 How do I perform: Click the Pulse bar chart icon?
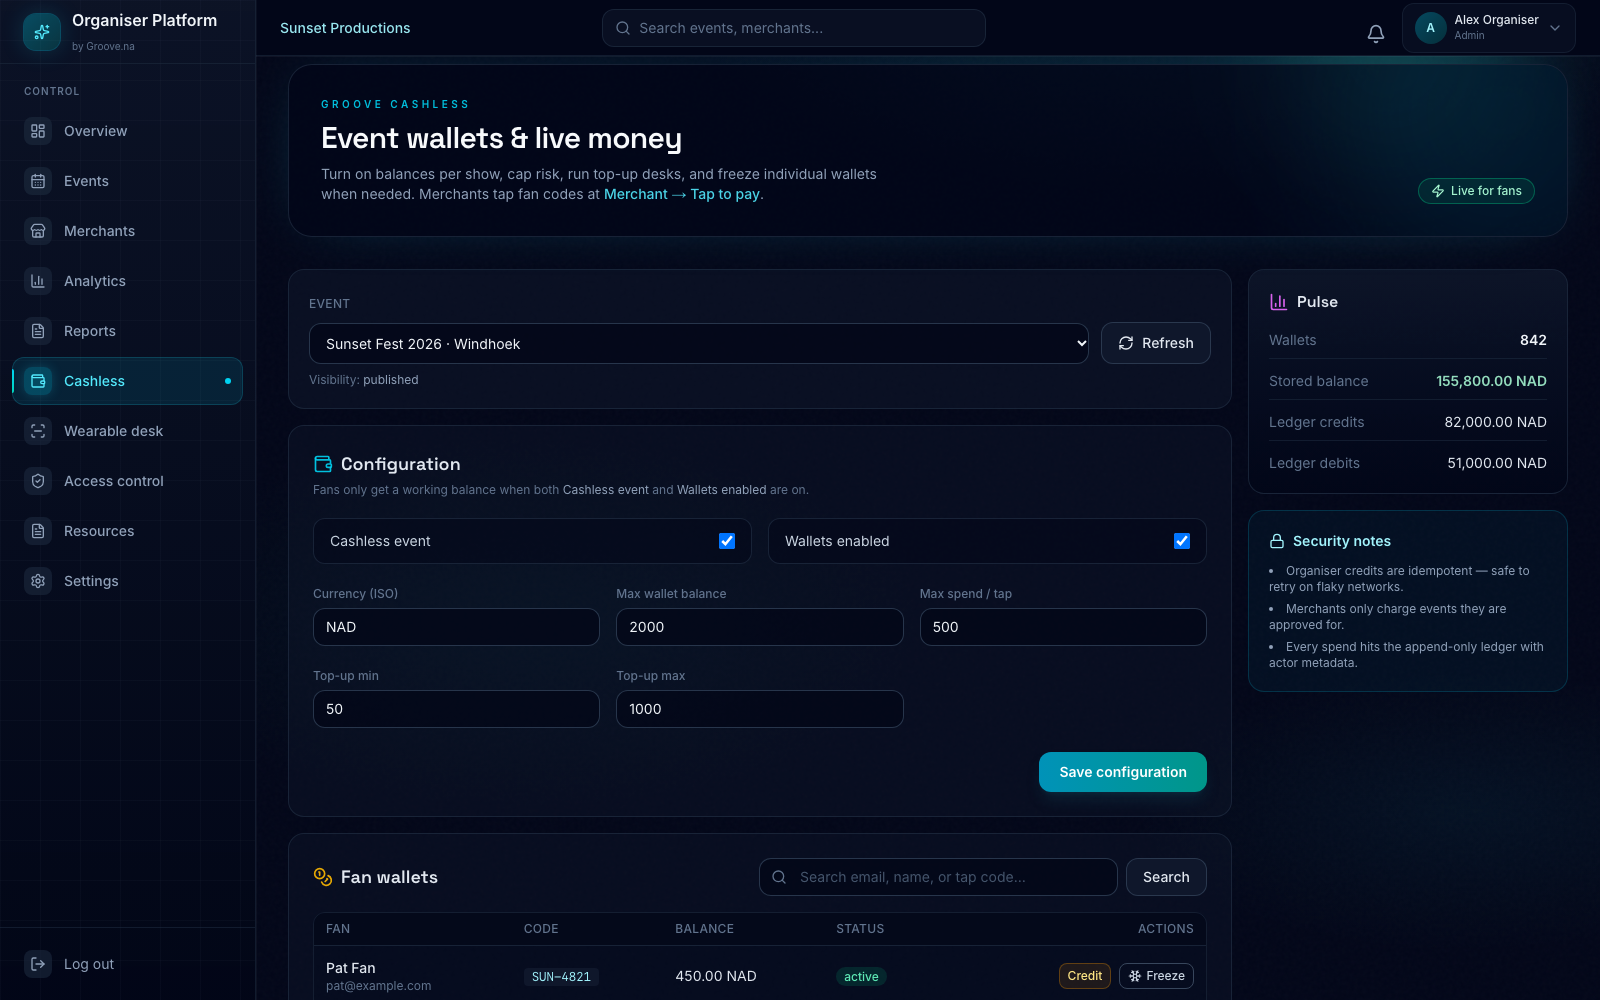coord(1278,302)
